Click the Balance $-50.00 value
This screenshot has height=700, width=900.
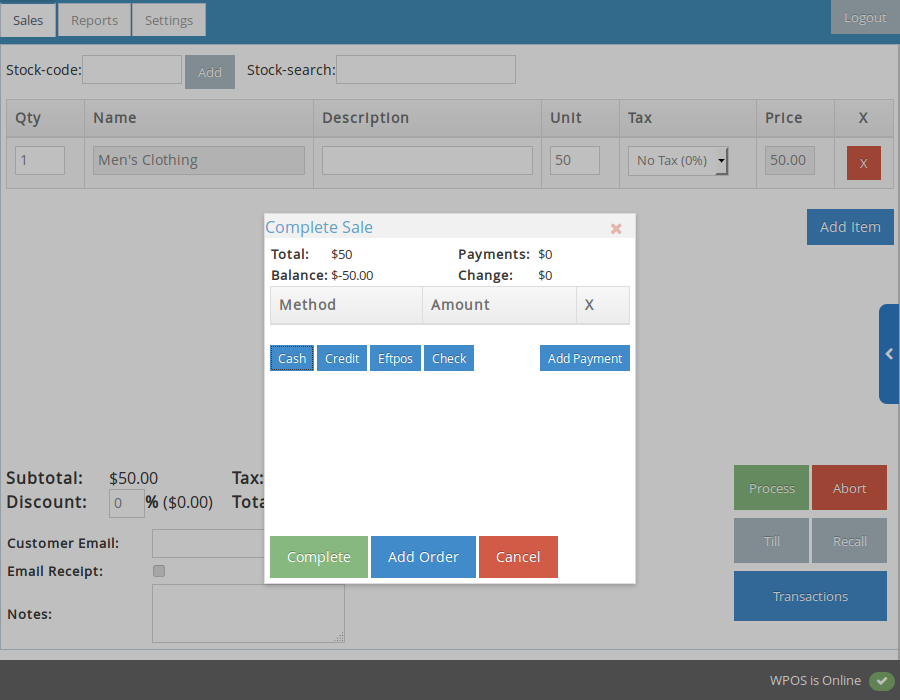352,275
